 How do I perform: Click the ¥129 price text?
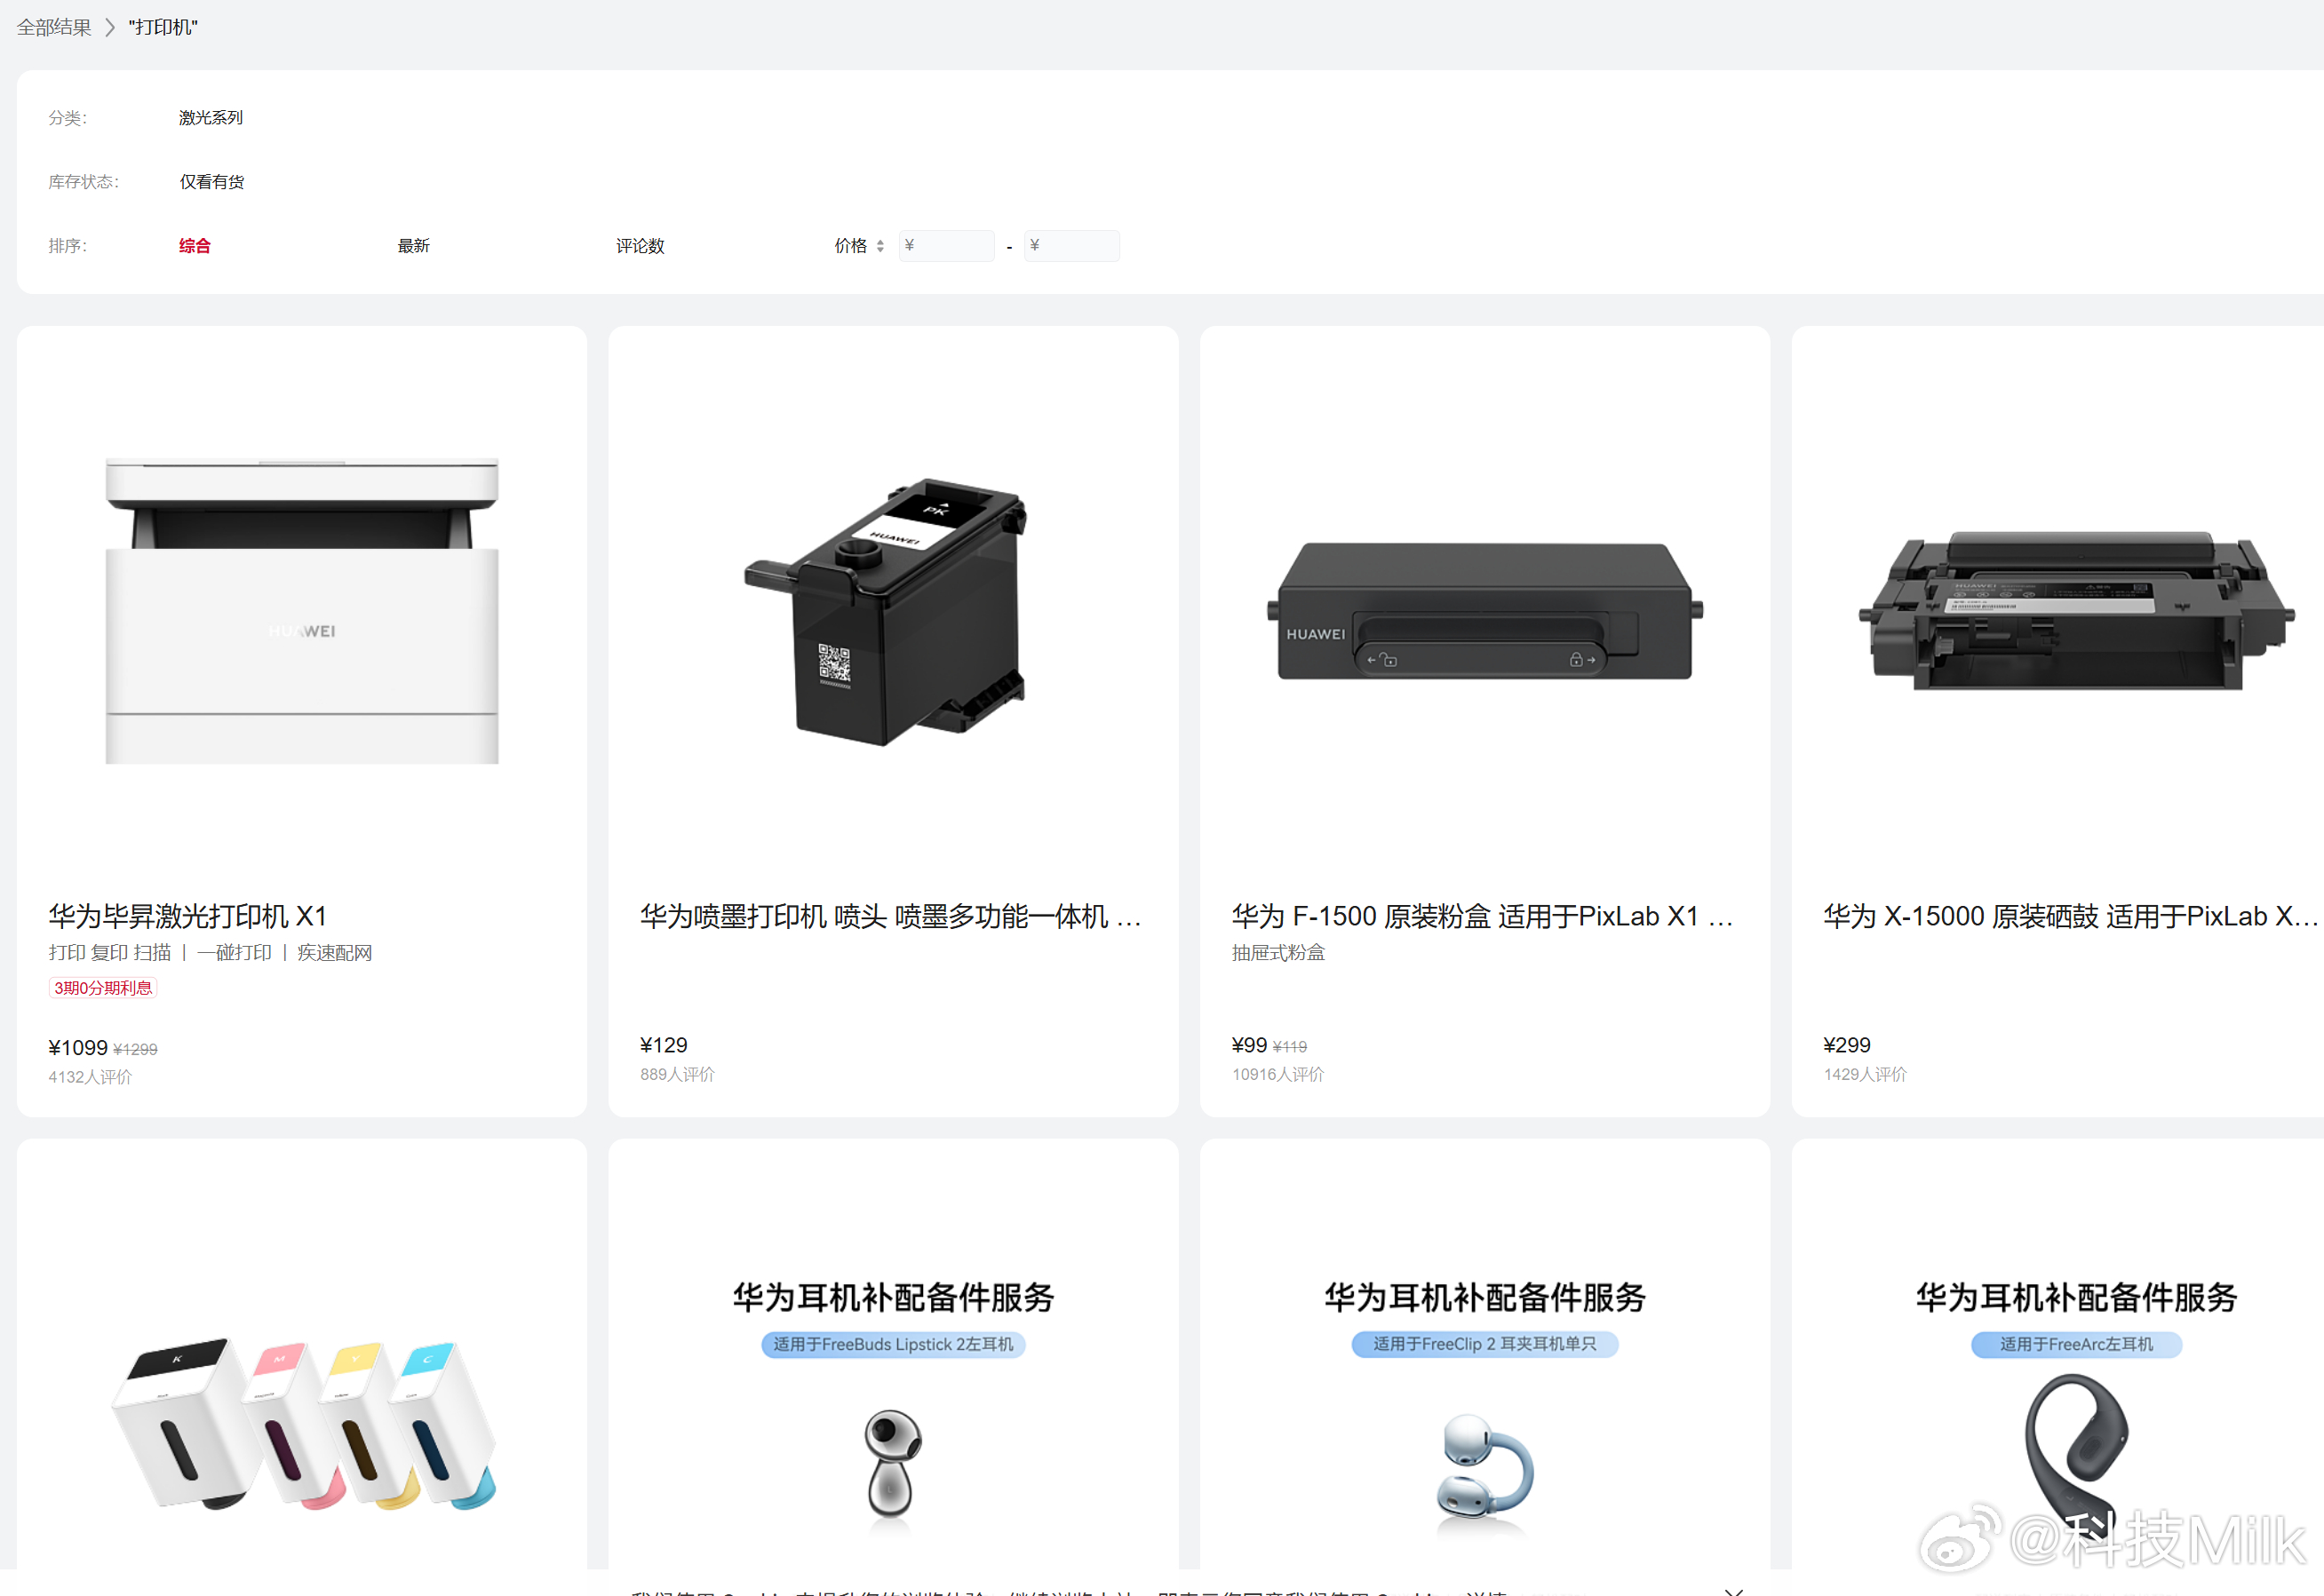[x=664, y=1045]
